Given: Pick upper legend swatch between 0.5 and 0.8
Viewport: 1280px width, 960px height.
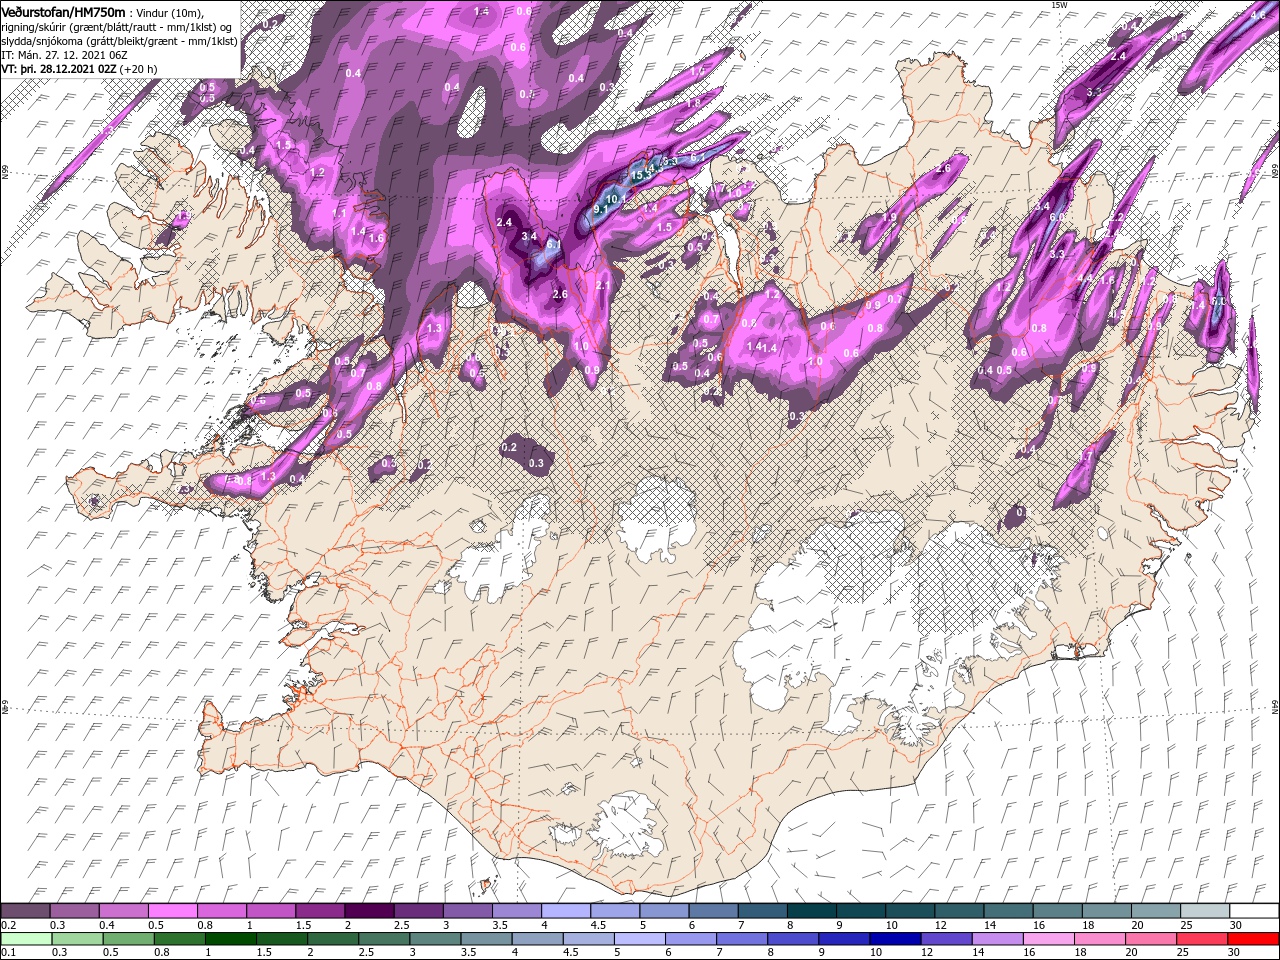Looking at the screenshot, I should (x=172, y=911).
